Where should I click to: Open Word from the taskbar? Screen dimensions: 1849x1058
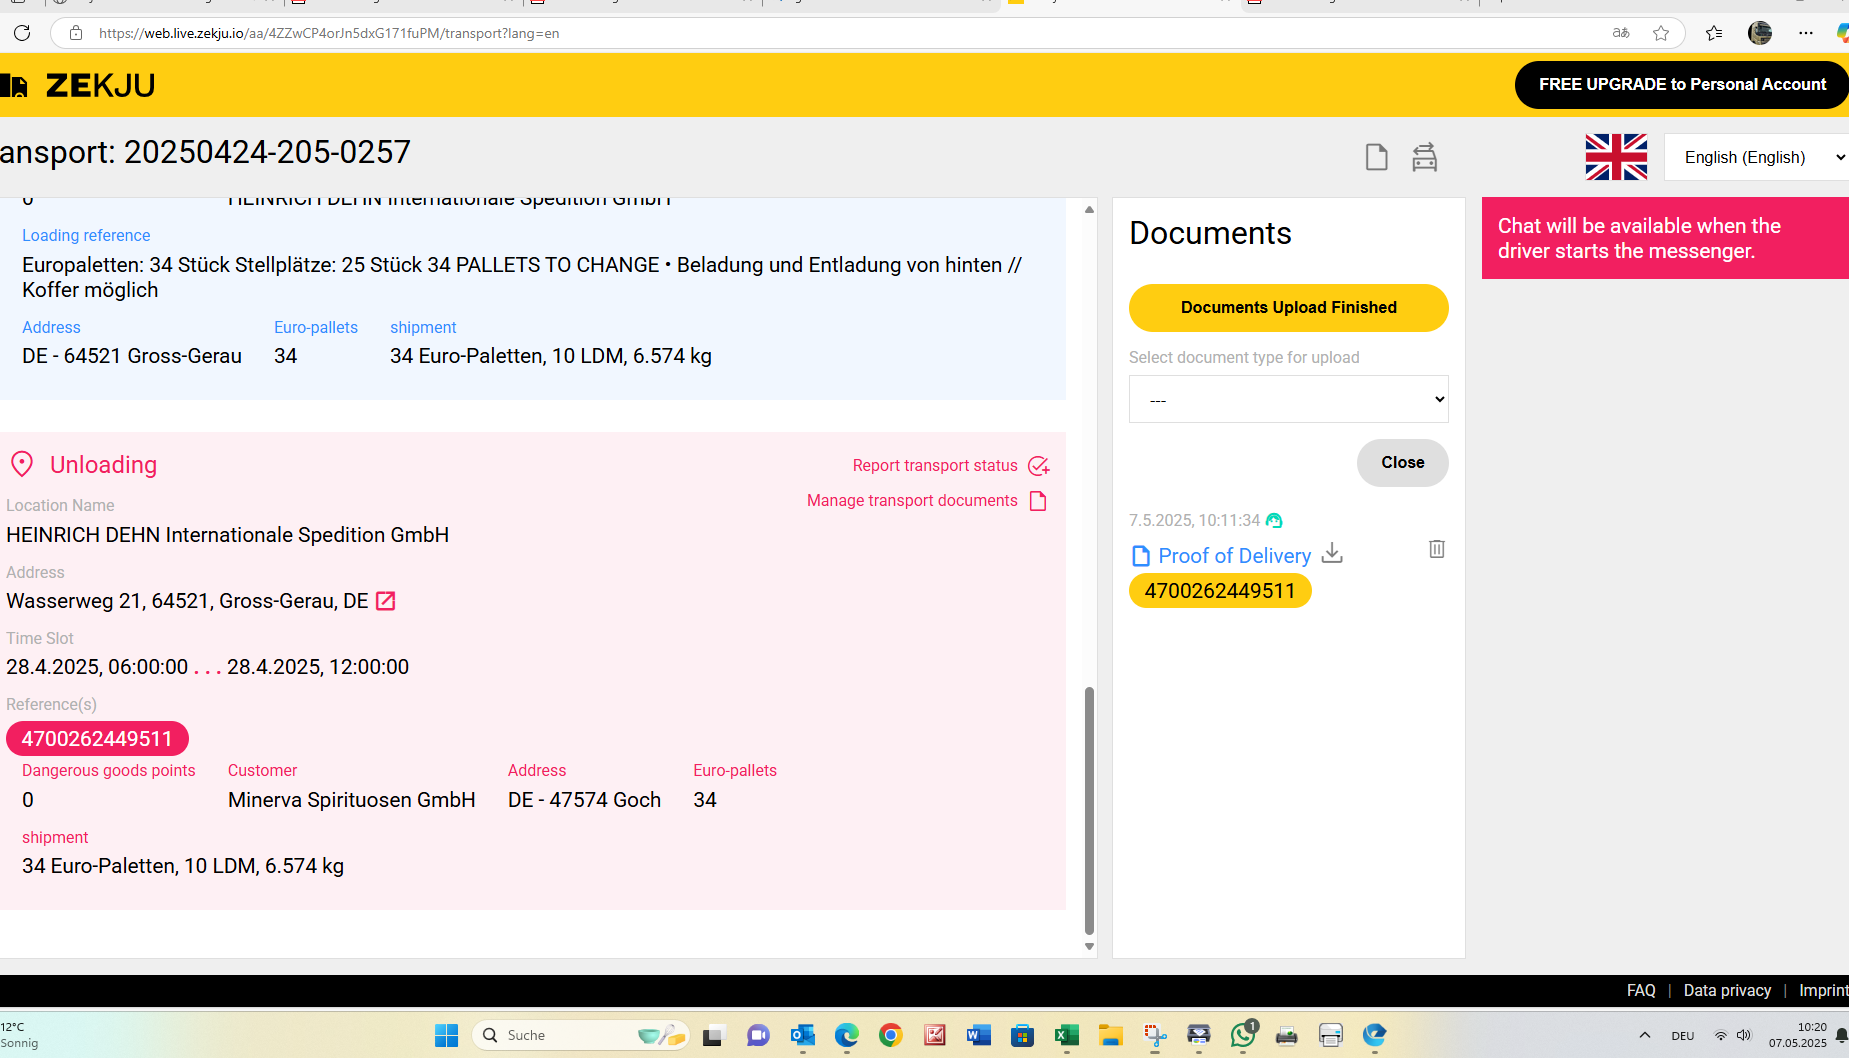click(x=979, y=1035)
